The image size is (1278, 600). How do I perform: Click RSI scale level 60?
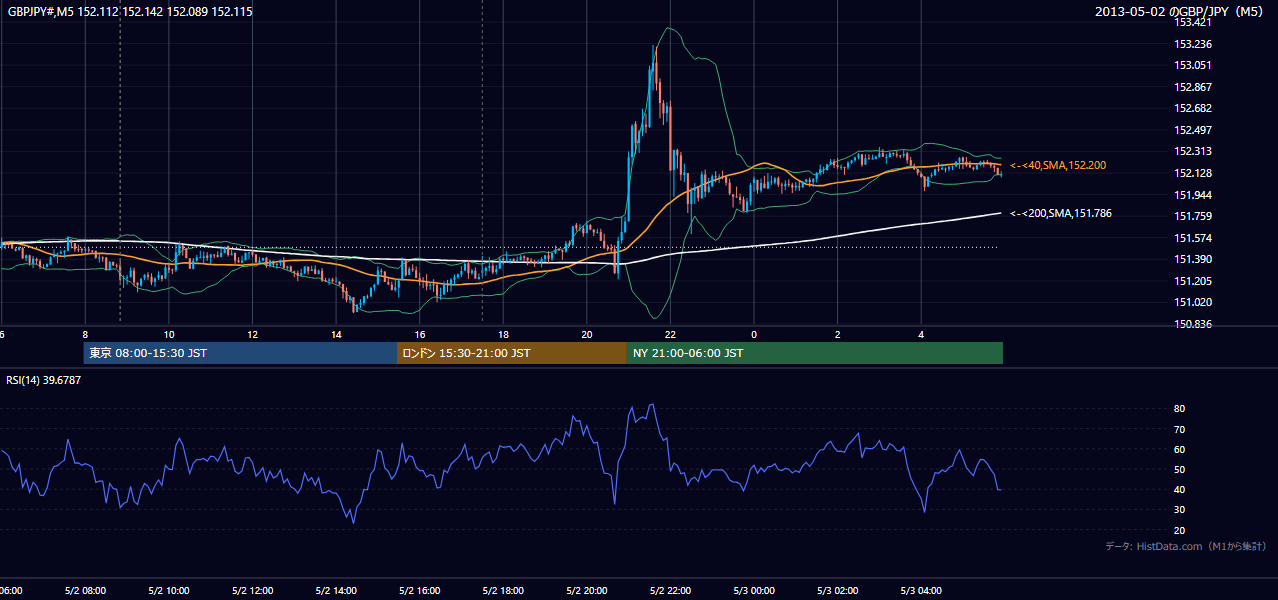coord(1179,449)
